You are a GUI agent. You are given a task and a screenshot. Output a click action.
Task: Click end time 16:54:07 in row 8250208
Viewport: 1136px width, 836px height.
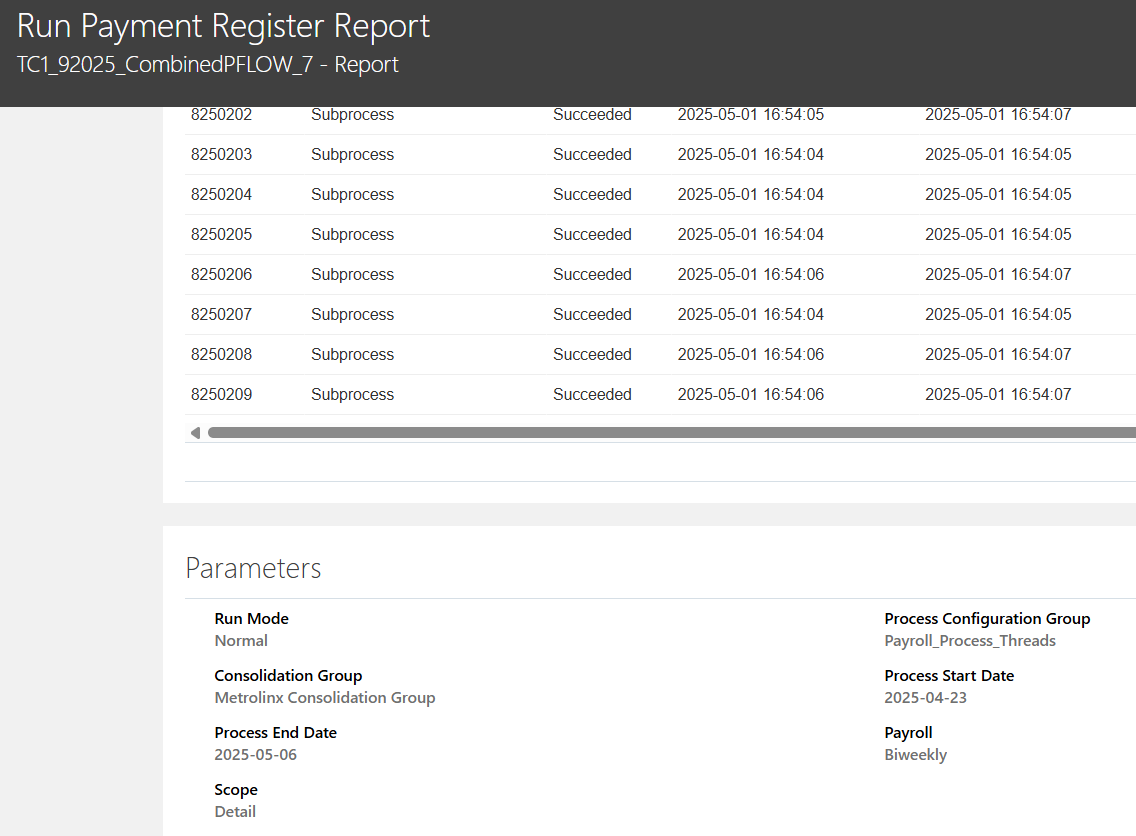click(998, 354)
